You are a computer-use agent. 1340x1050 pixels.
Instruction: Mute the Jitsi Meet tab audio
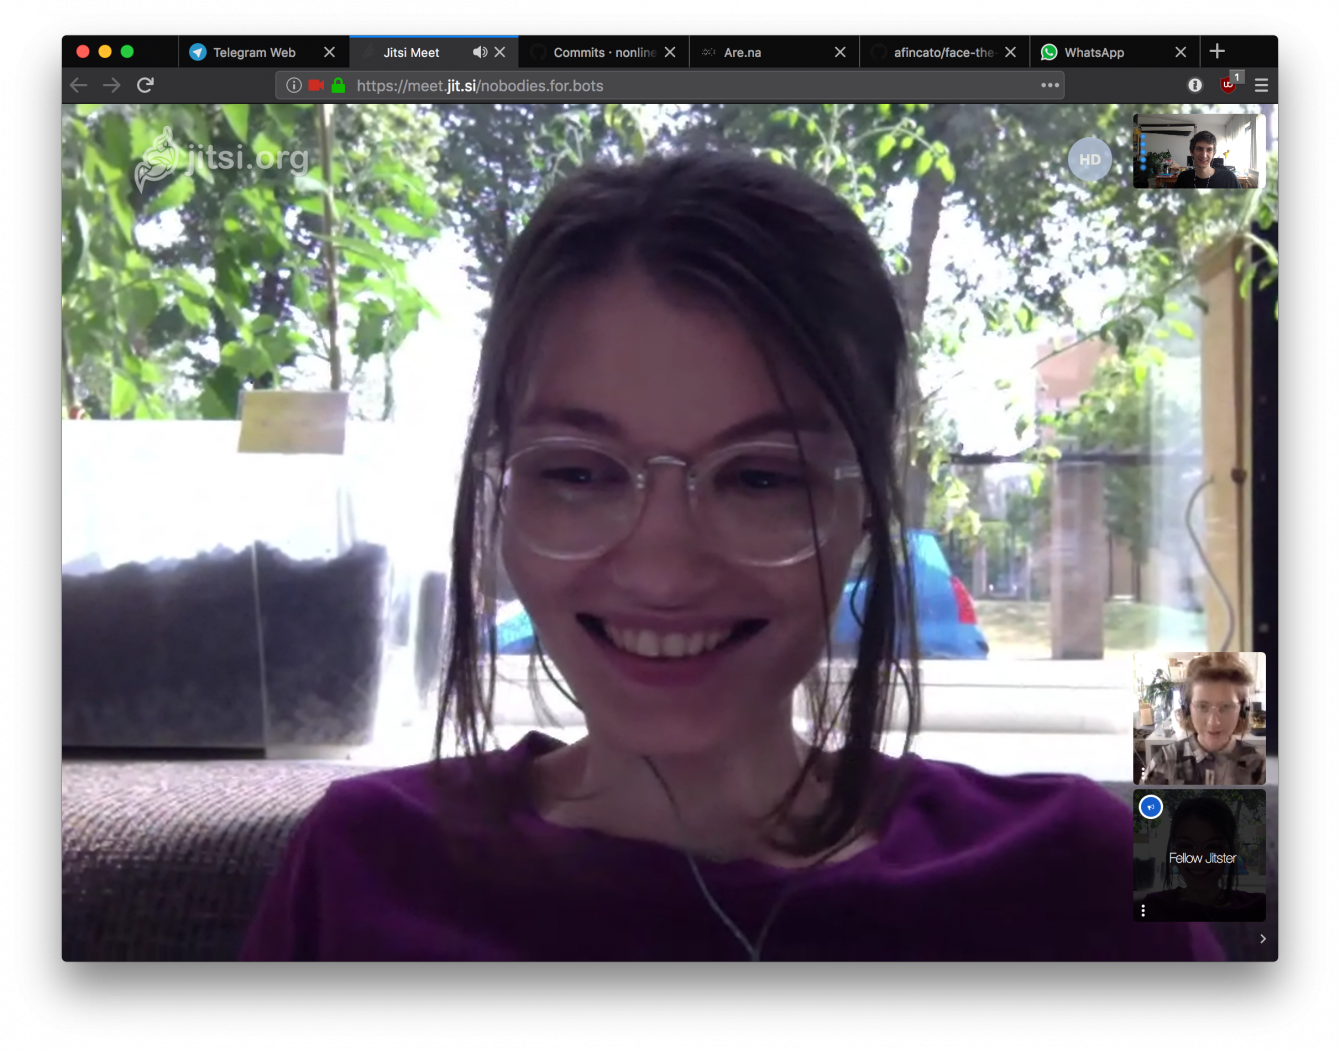[x=480, y=52]
